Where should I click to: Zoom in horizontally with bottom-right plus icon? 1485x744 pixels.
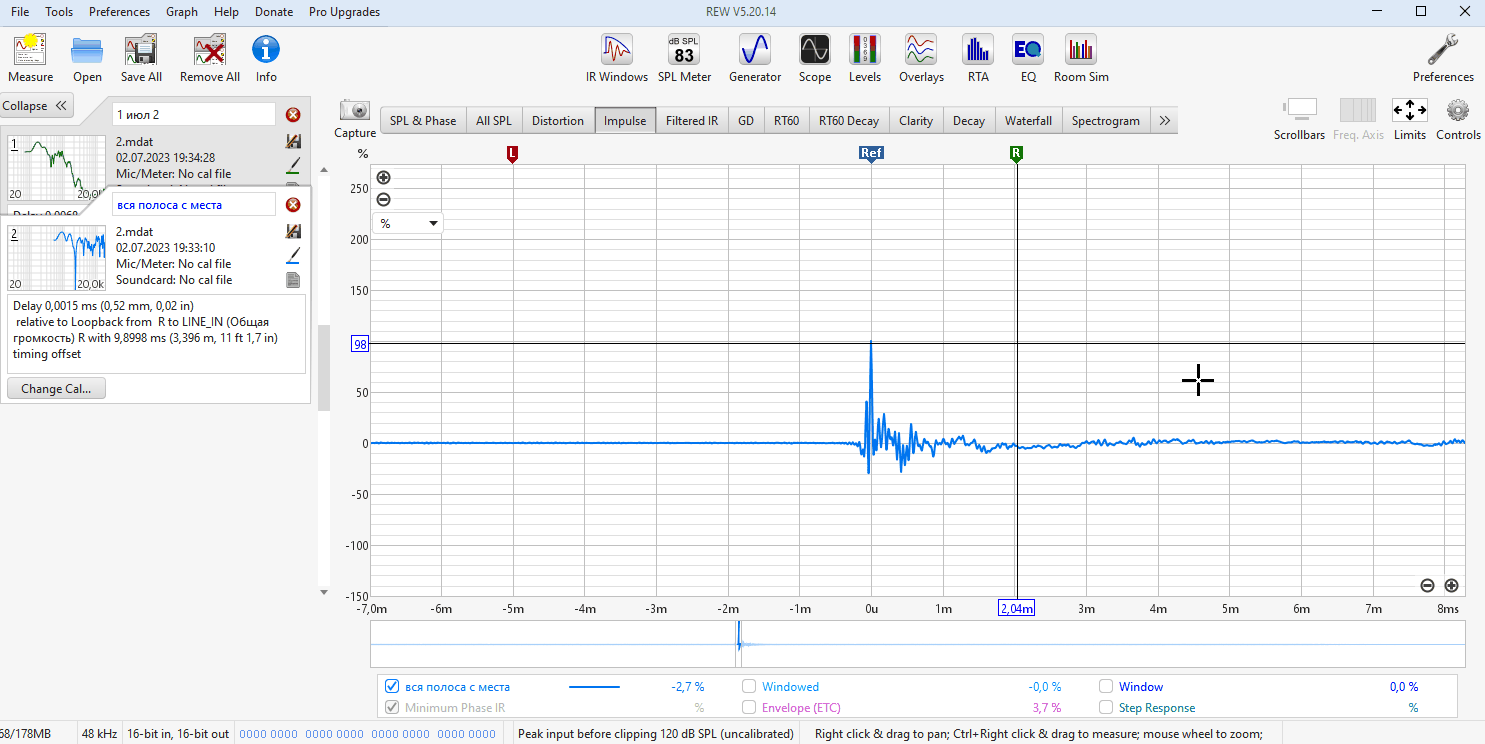click(x=1451, y=586)
